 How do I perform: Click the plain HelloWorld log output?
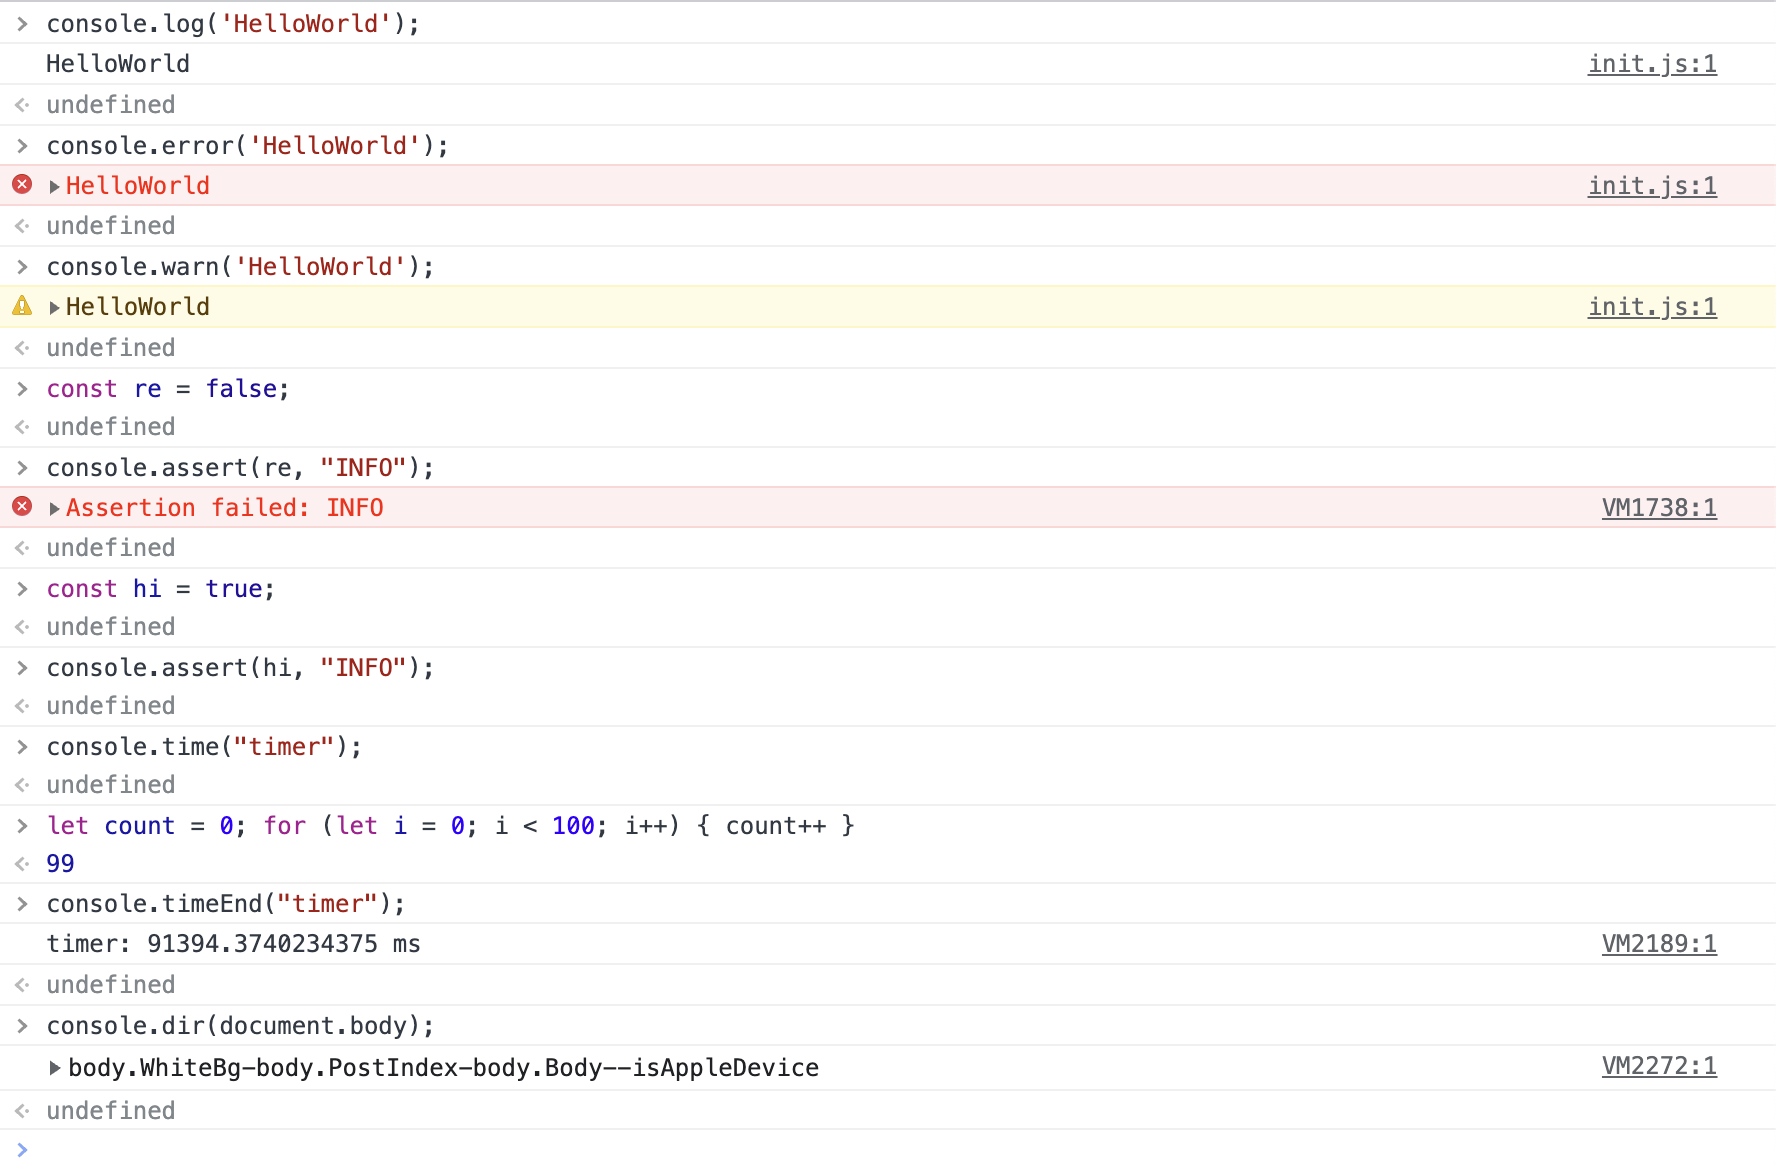point(118,64)
